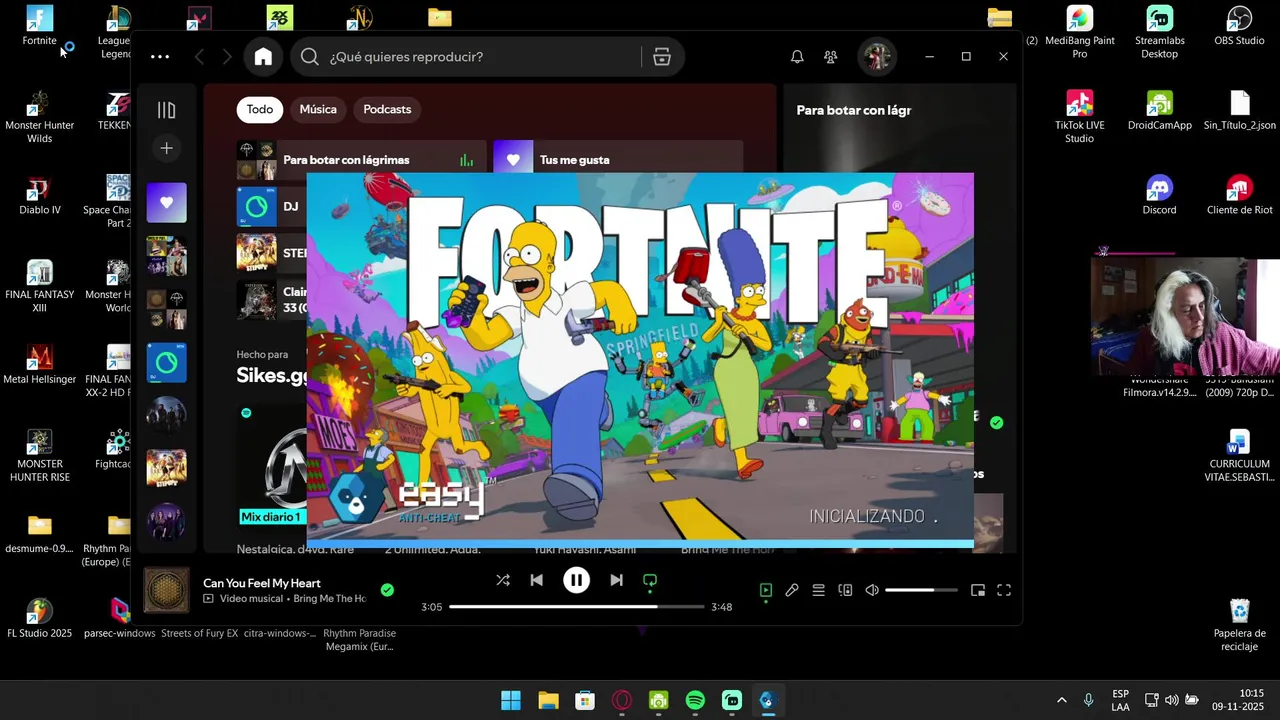Open the DJ icon in the sidebar
This screenshot has height=720, width=1280.
click(166, 363)
